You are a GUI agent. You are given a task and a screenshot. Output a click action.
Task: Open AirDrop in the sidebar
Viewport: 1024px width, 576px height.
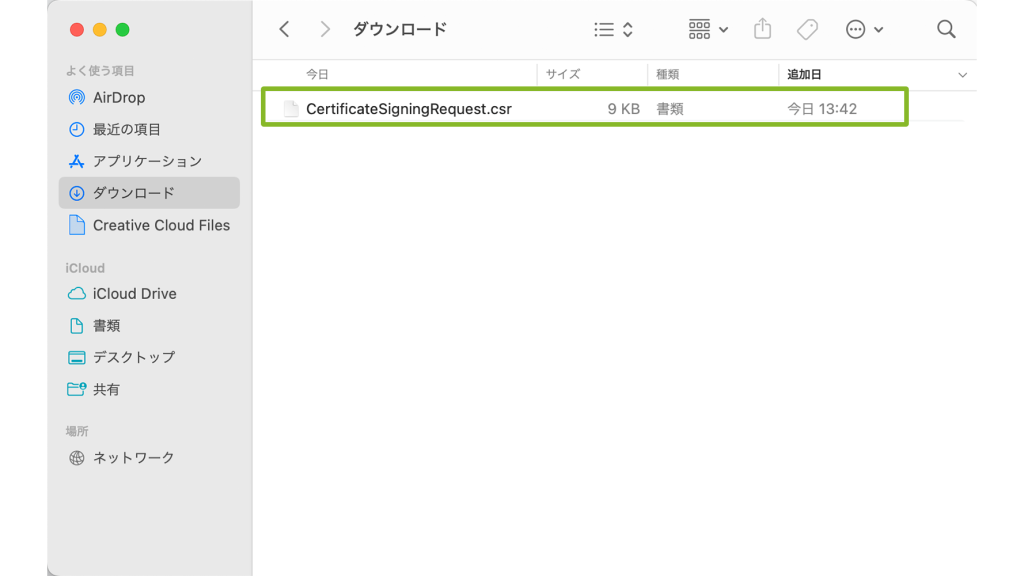tap(118, 98)
